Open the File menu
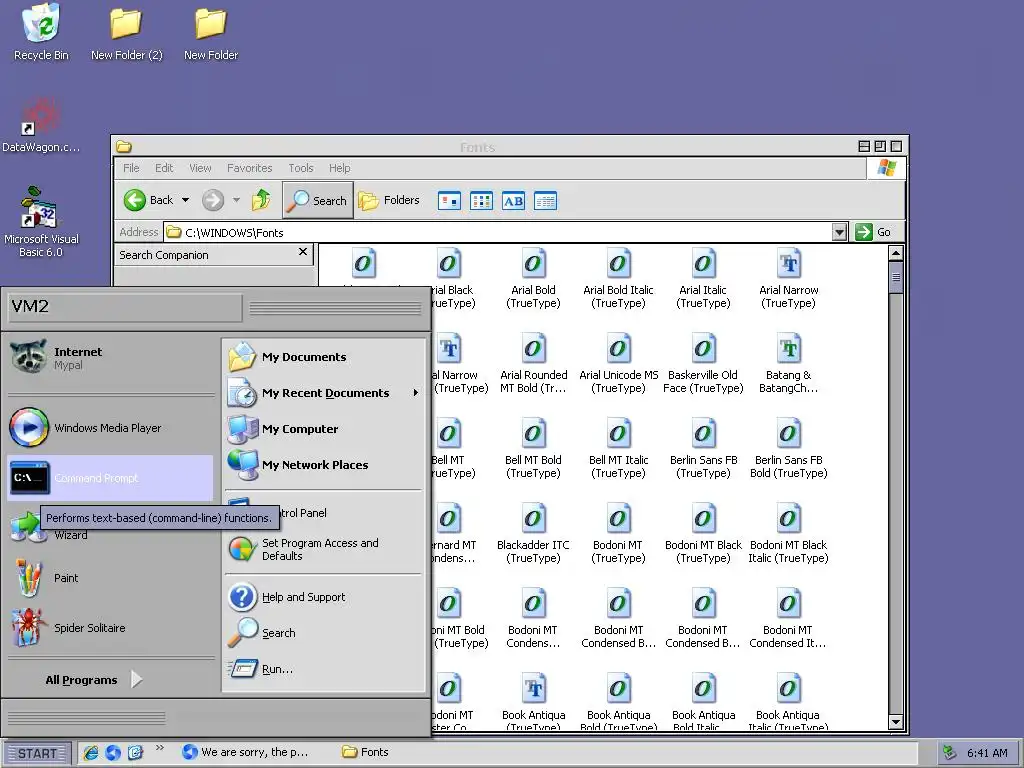 131,168
